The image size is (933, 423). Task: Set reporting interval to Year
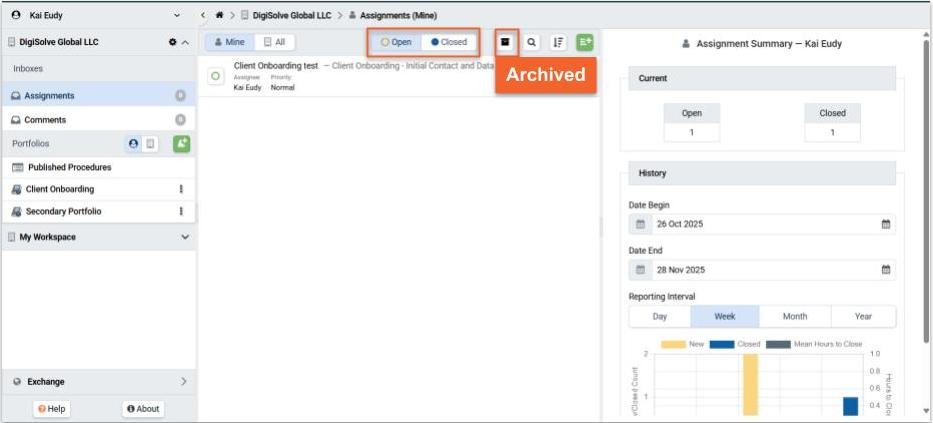[863, 317]
